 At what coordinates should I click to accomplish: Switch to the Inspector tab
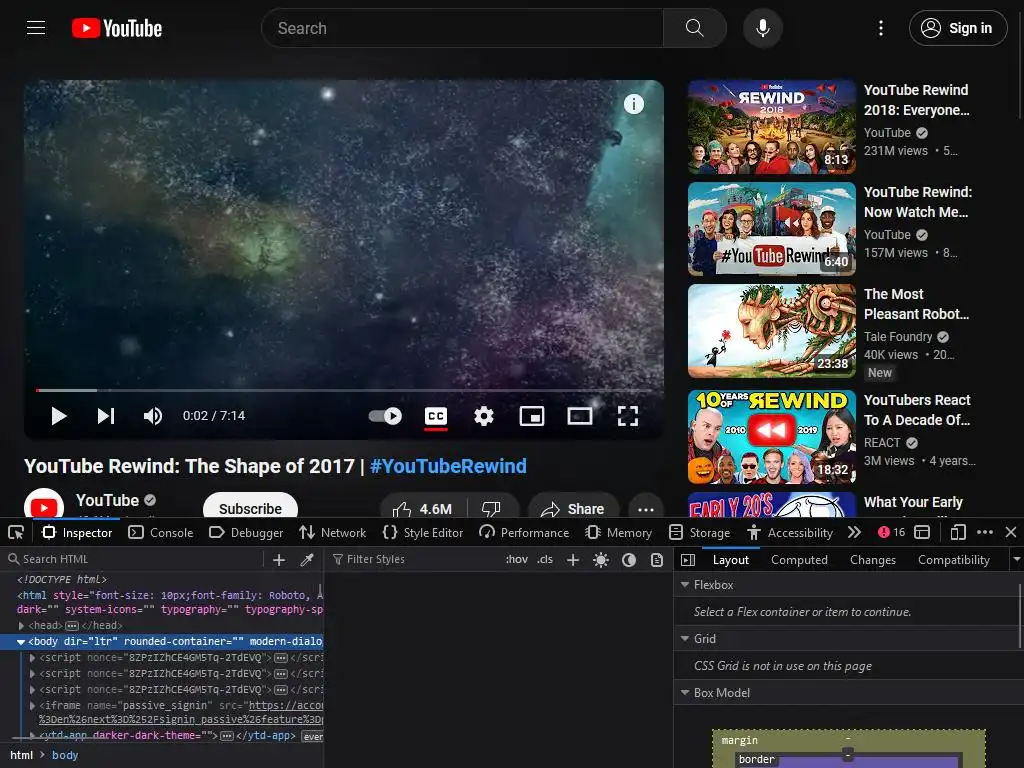click(x=77, y=532)
